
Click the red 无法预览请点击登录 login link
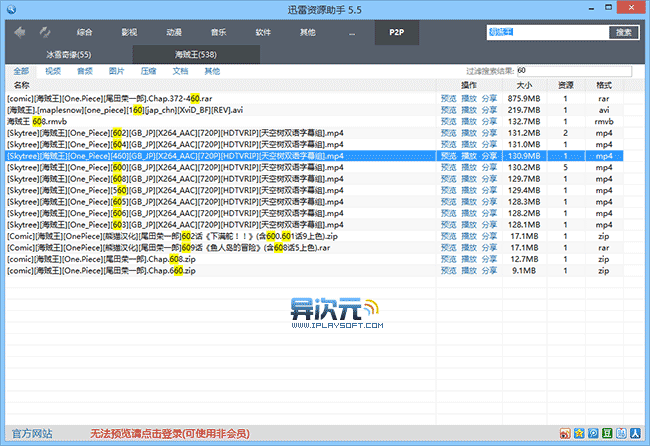coord(170,434)
